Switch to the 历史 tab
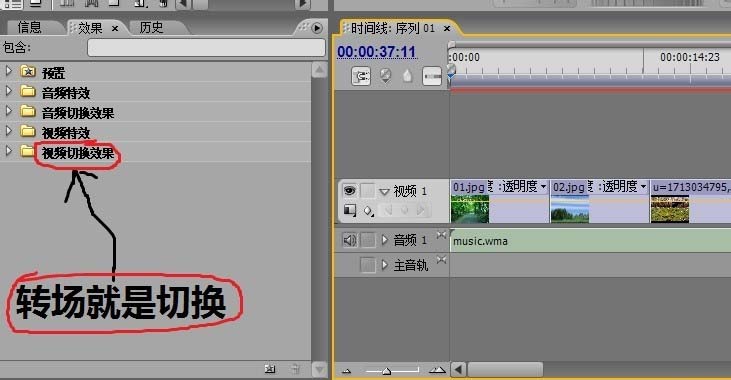 (x=152, y=28)
